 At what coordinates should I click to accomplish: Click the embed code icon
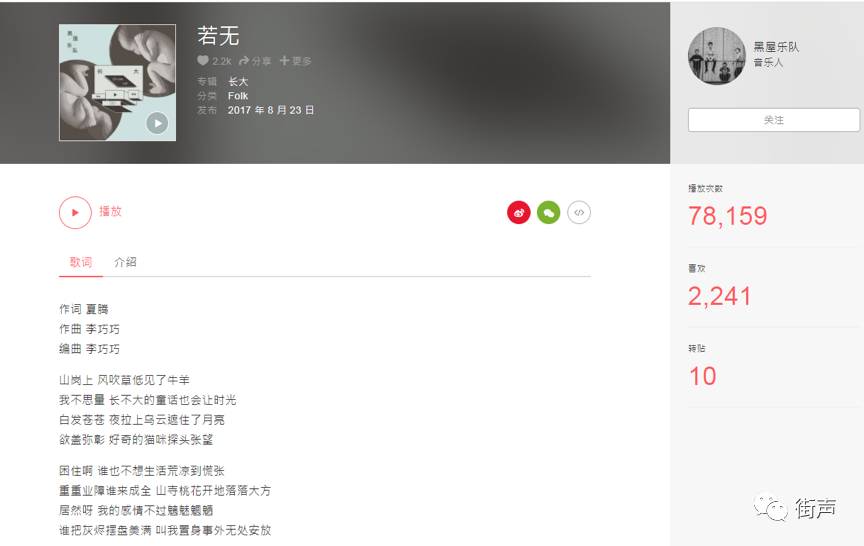coord(579,213)
